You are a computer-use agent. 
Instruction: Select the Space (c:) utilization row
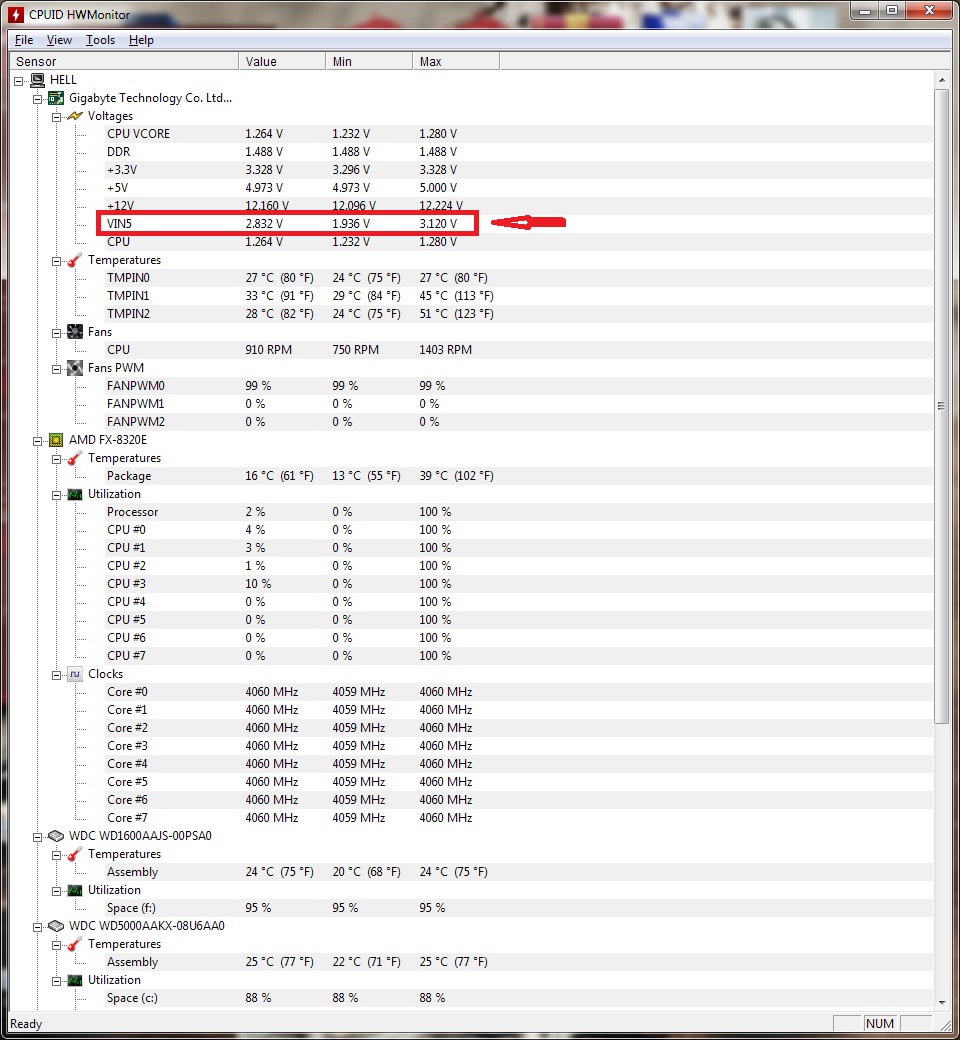click(x=519, y=998)
